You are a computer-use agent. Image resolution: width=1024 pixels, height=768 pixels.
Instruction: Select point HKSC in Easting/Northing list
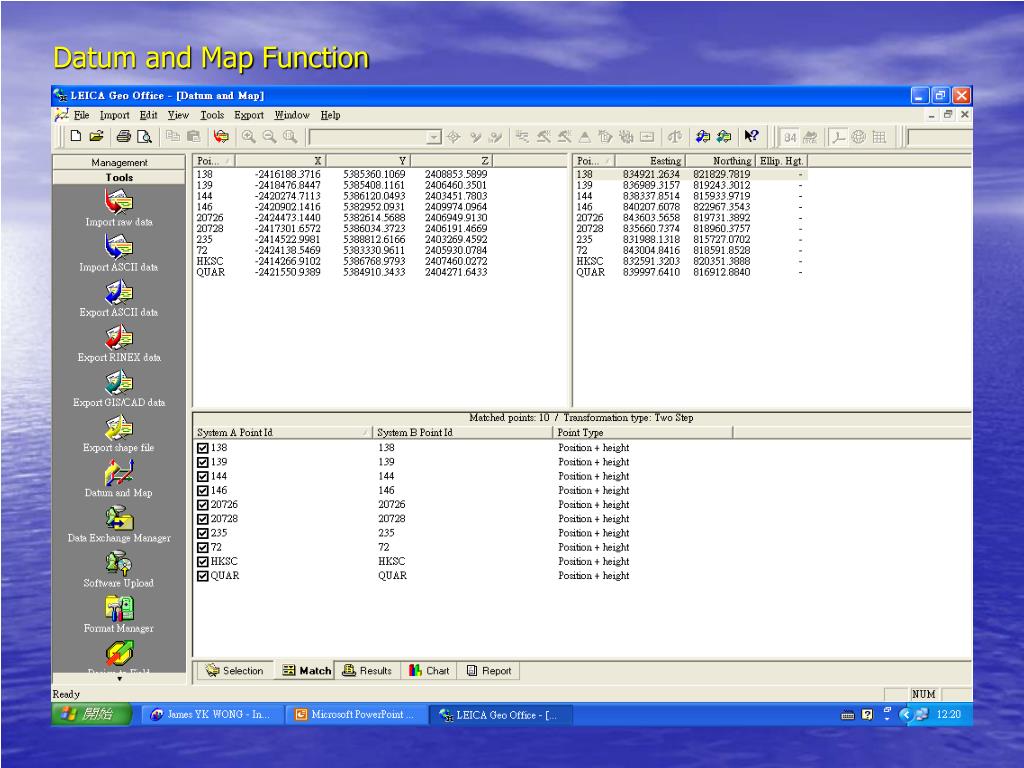(x=691, y=261)
